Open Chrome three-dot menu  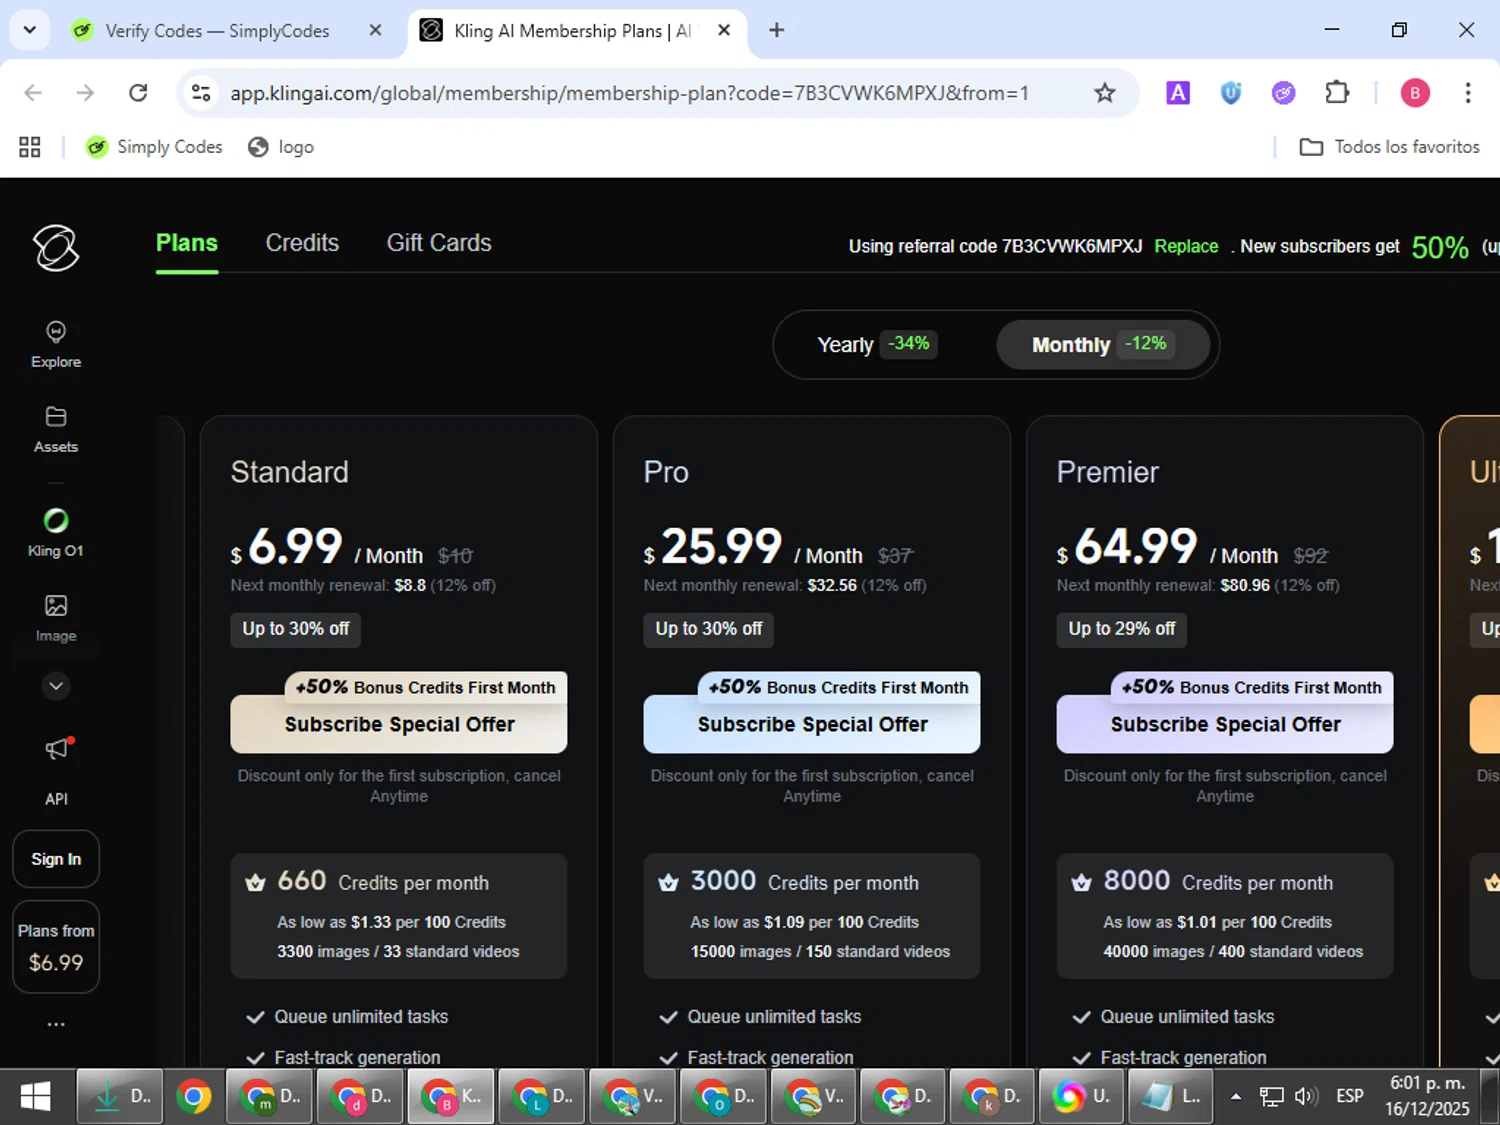(1467, 93)
